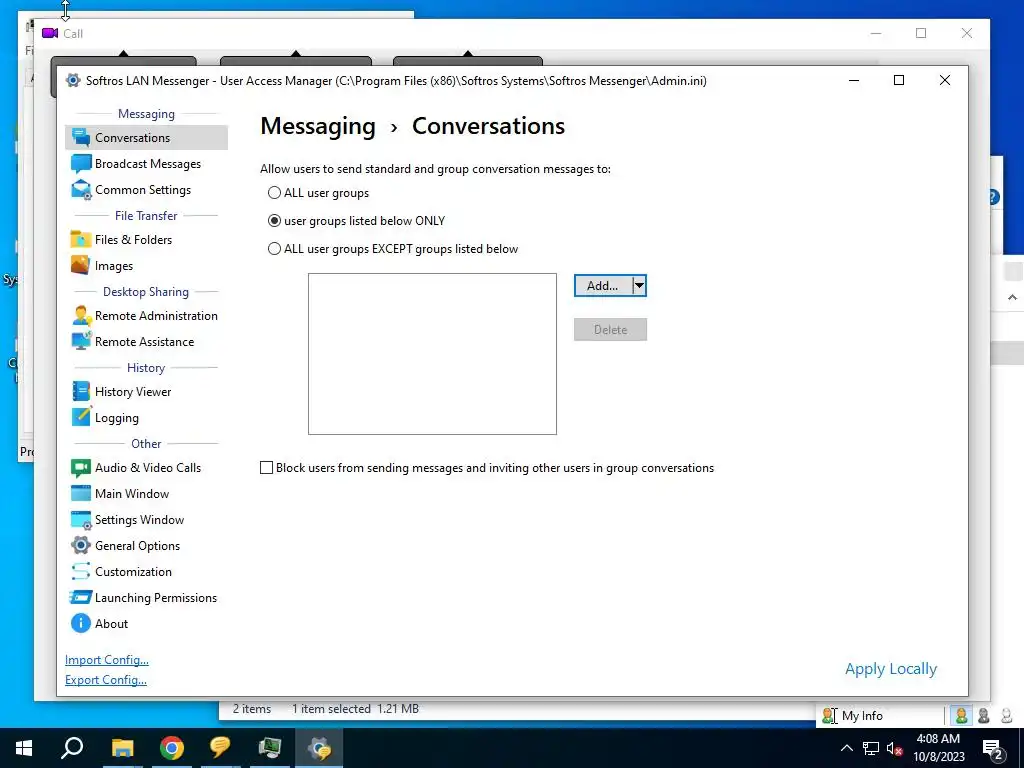Click the grey user status icon
This screenshot has width=1024, height=768.
984,716
